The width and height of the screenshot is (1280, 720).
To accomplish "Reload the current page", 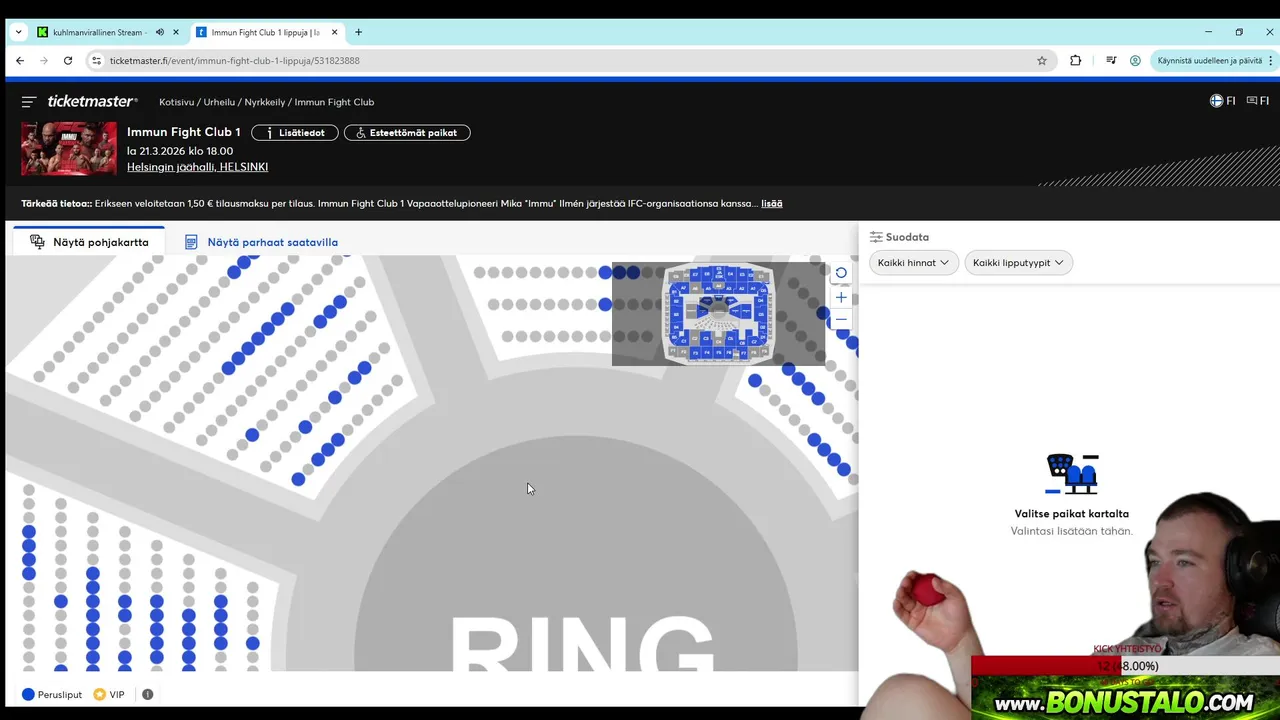I will click(x=68, y=60).
